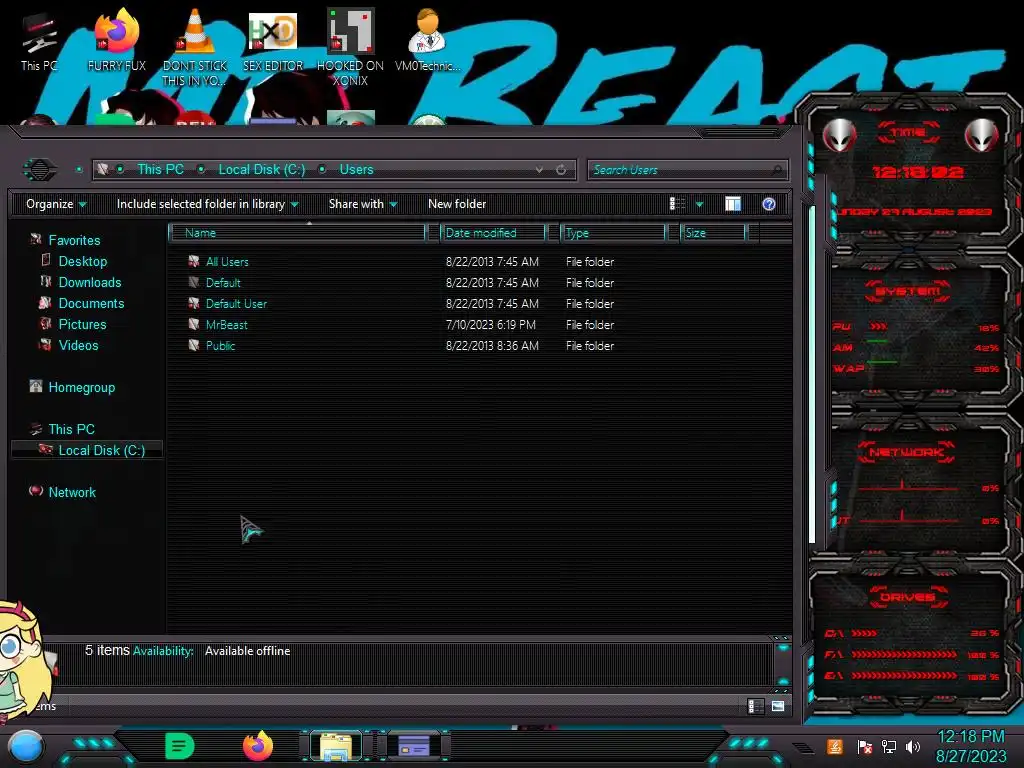Click the Start orb on taskbar
The image size is (1024, 768).
(26, 747)
